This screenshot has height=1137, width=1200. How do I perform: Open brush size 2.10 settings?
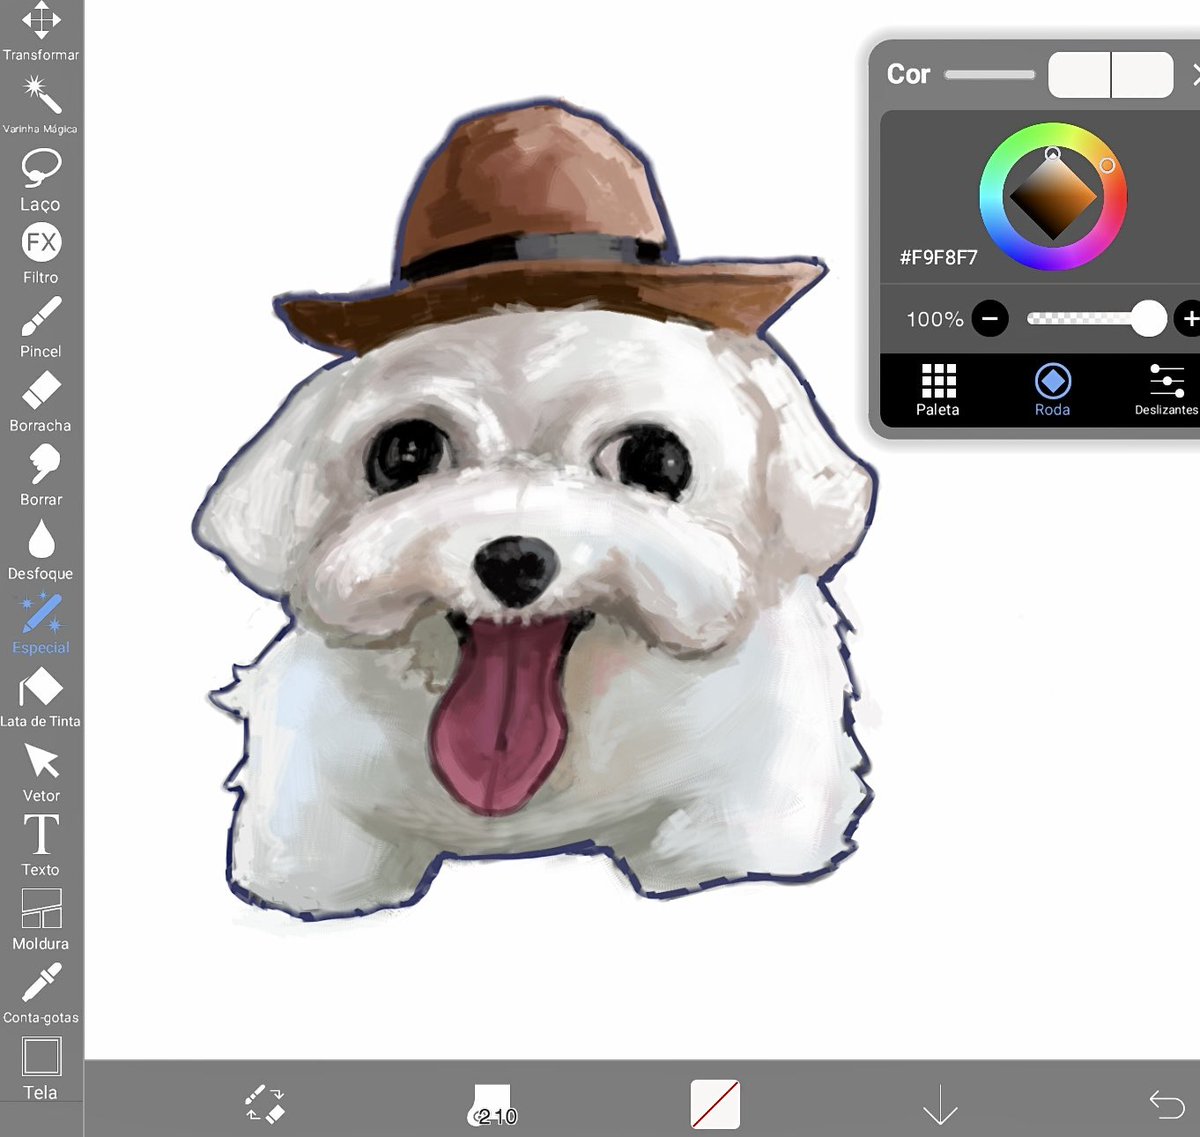[493, 1105]
